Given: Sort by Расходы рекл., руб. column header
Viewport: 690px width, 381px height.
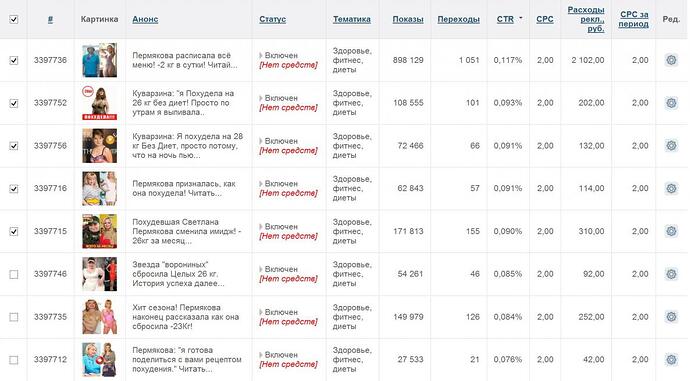Looking at the screenshot, I should (586, 19).
